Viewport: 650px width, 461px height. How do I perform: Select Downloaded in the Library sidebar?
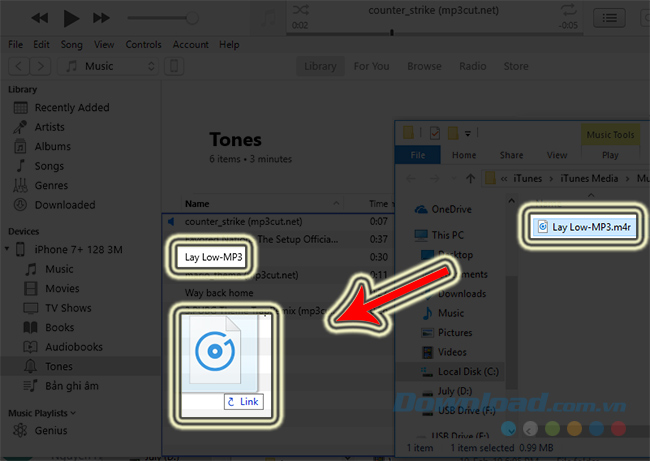coord(65,205)
